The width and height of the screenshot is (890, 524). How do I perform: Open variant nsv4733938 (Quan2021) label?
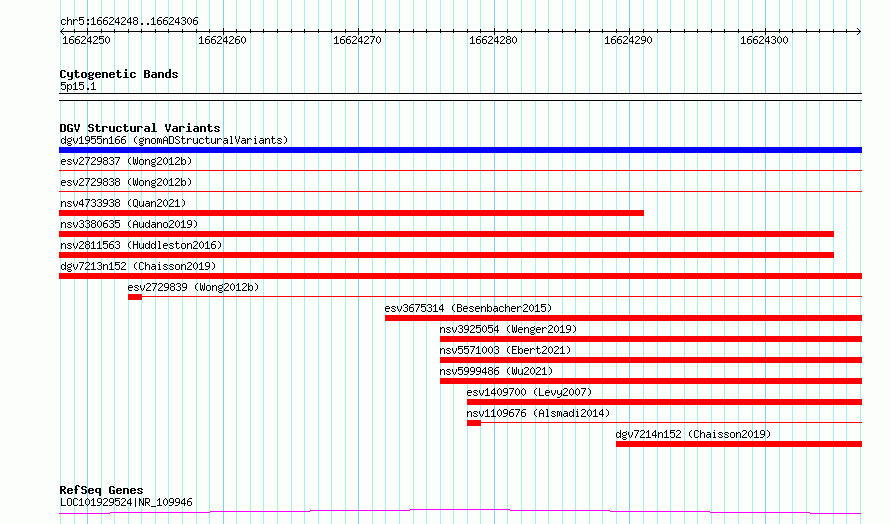(x=123, y=203)
